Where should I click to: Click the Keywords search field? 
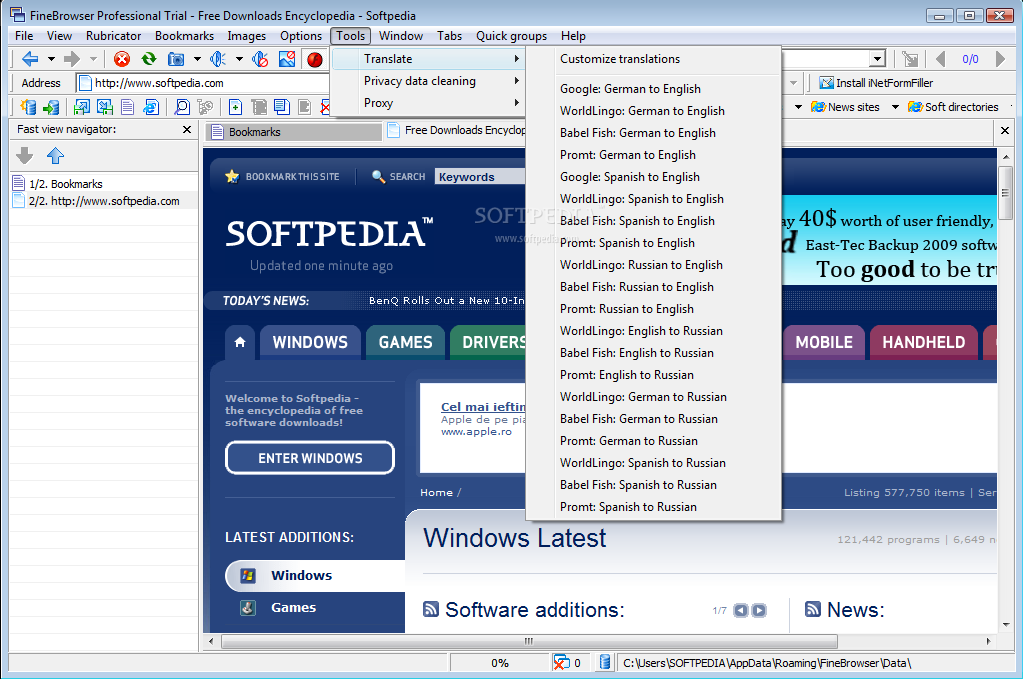[480, 177]
